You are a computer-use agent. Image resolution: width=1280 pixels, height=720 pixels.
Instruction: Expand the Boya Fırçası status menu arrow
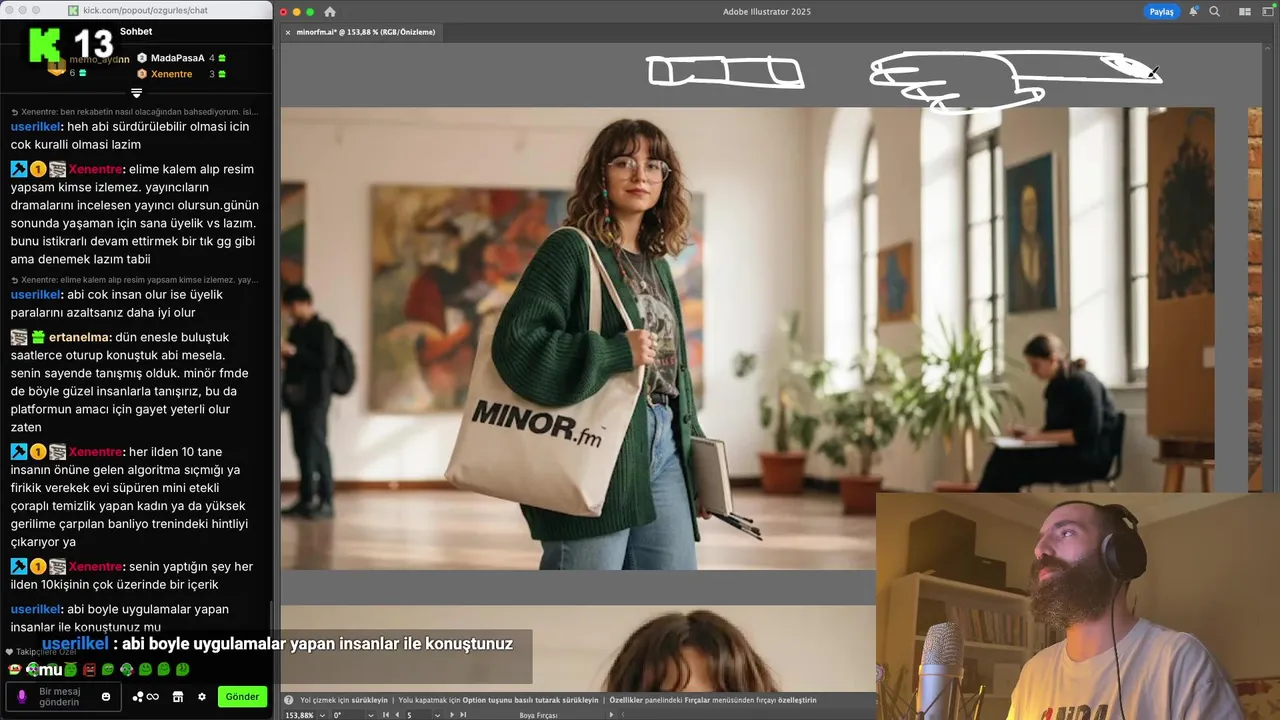click(611, 715)
